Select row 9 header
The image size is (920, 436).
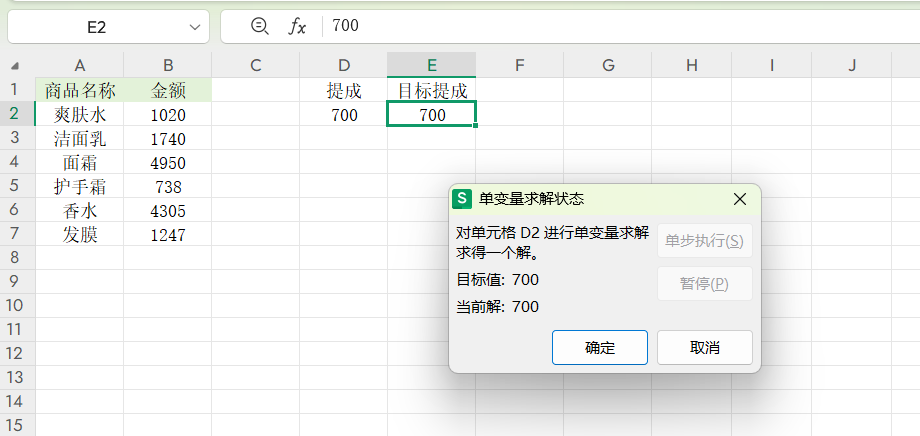point(18,282)
